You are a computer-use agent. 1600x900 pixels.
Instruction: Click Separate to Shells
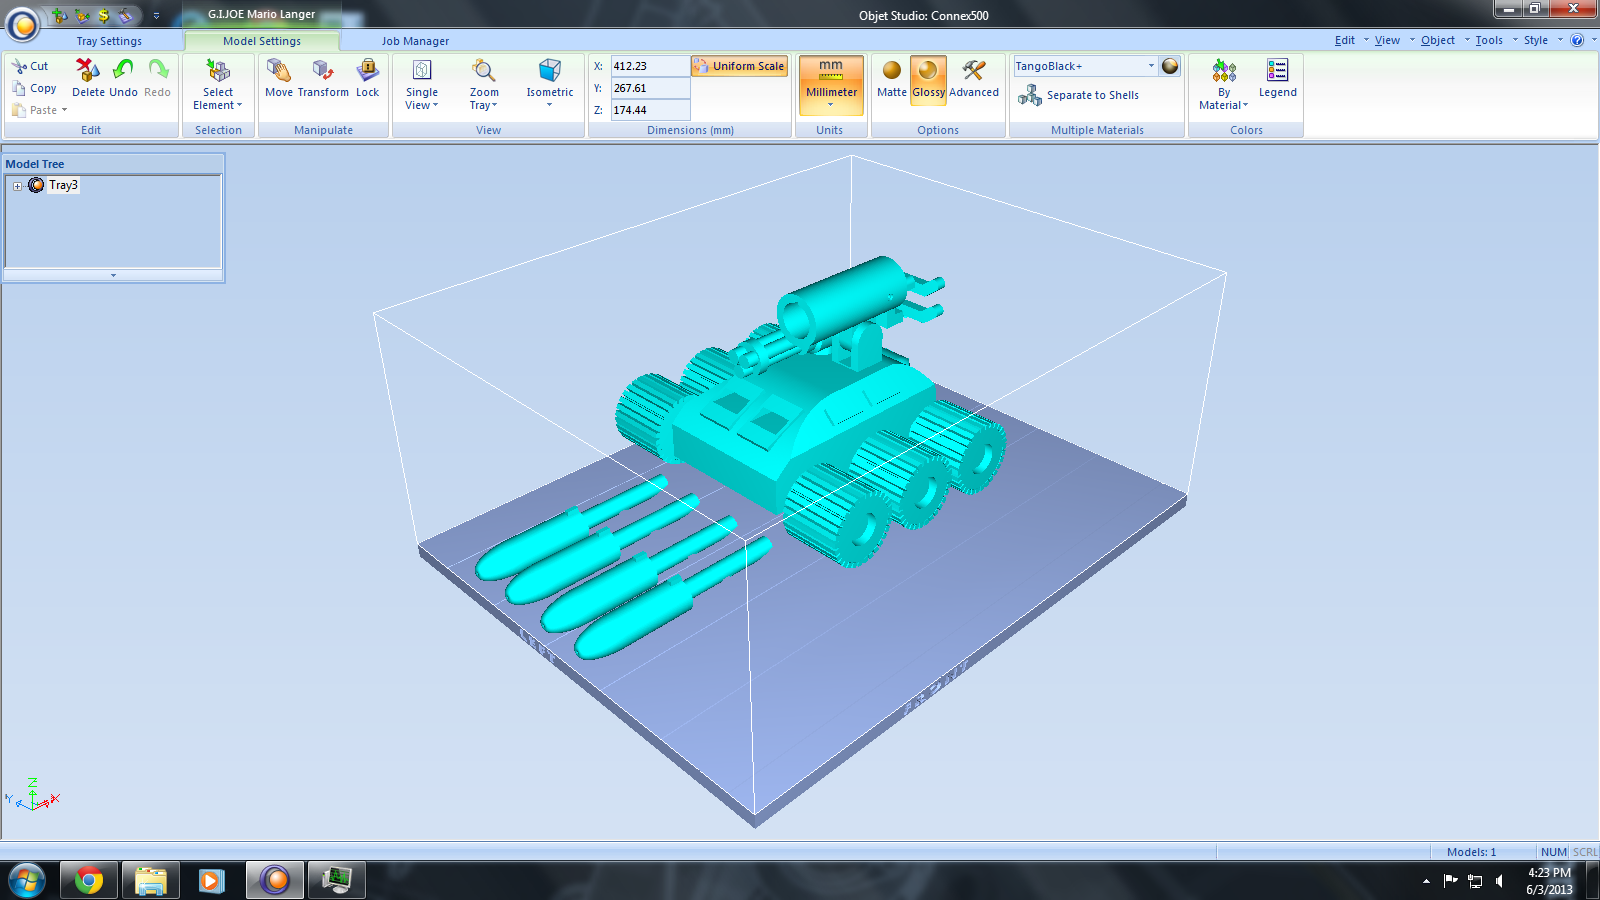click(1079, 95)
